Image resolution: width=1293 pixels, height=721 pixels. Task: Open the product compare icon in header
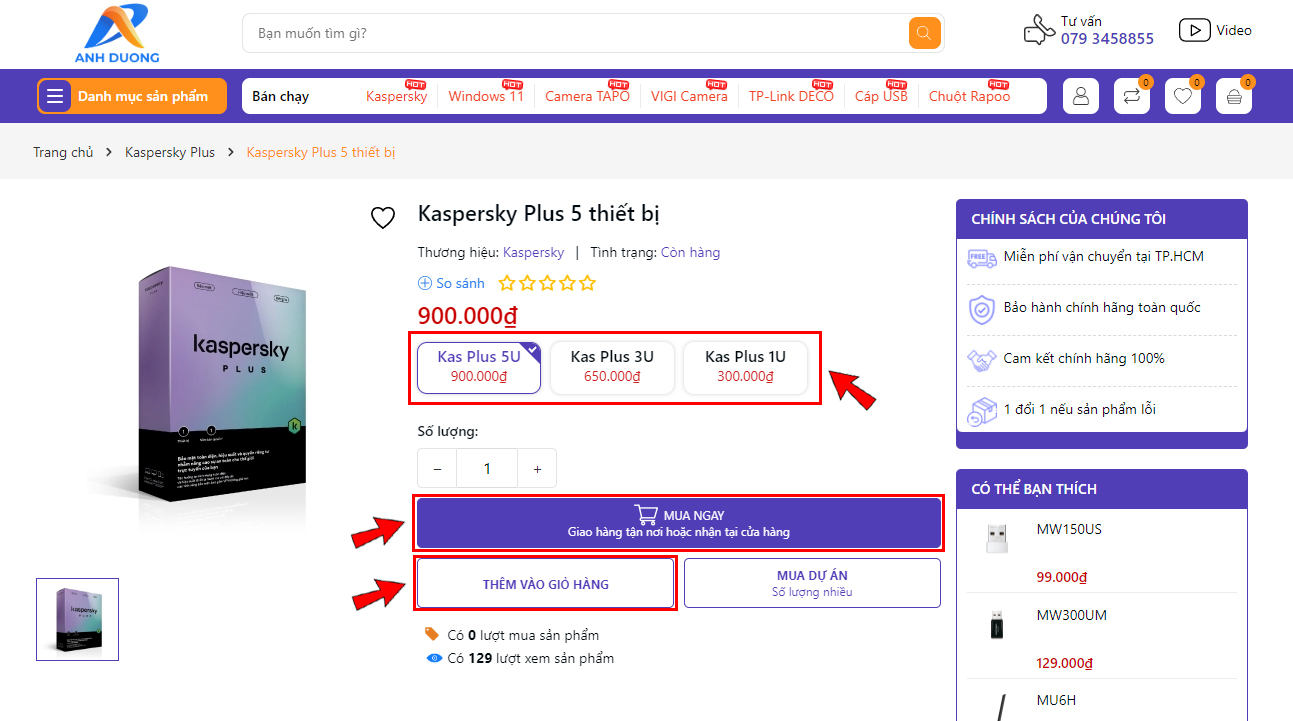tap(1132, 96)
